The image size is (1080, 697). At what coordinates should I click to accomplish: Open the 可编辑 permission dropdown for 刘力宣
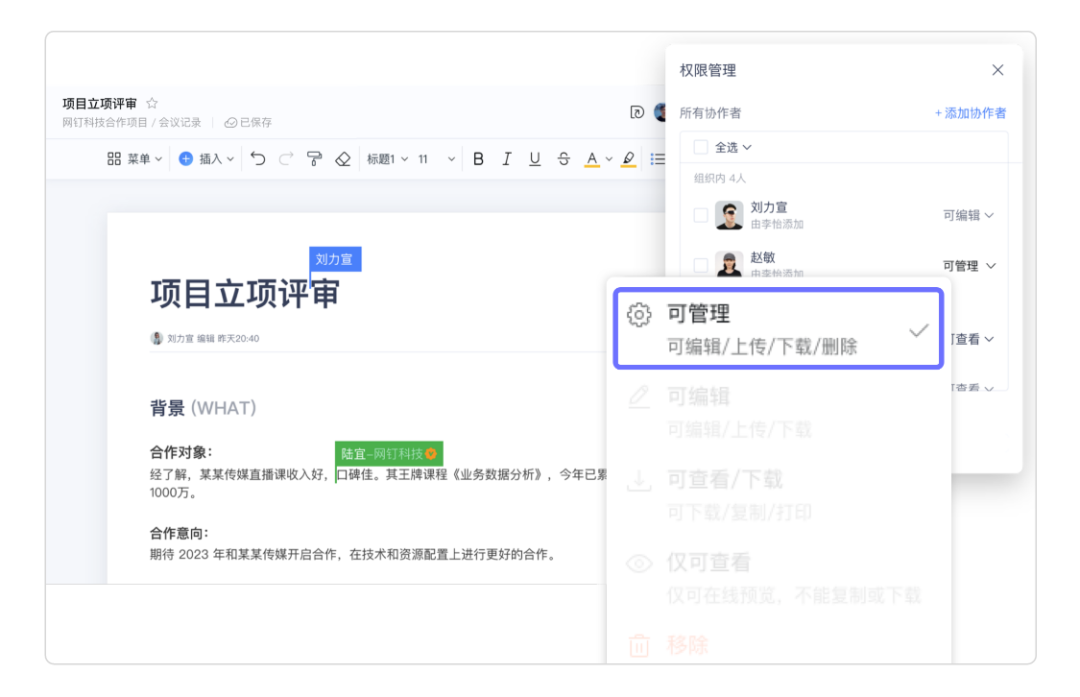(968, 215)
